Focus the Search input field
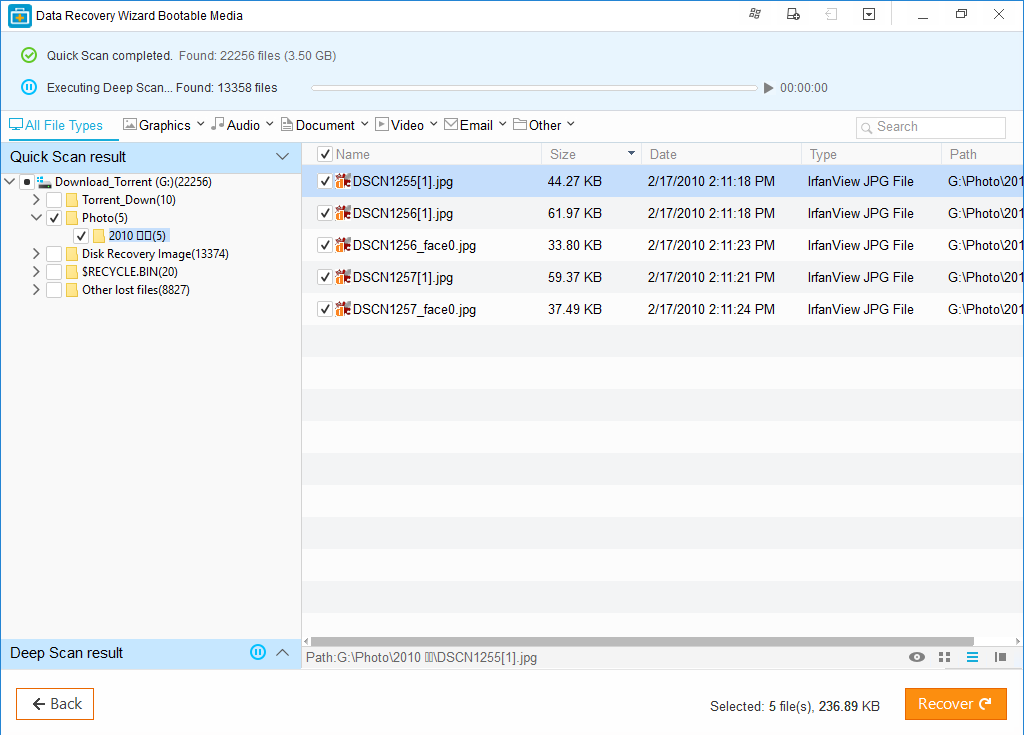Viewport: 1024px width, 735px height. coord(931,127)
